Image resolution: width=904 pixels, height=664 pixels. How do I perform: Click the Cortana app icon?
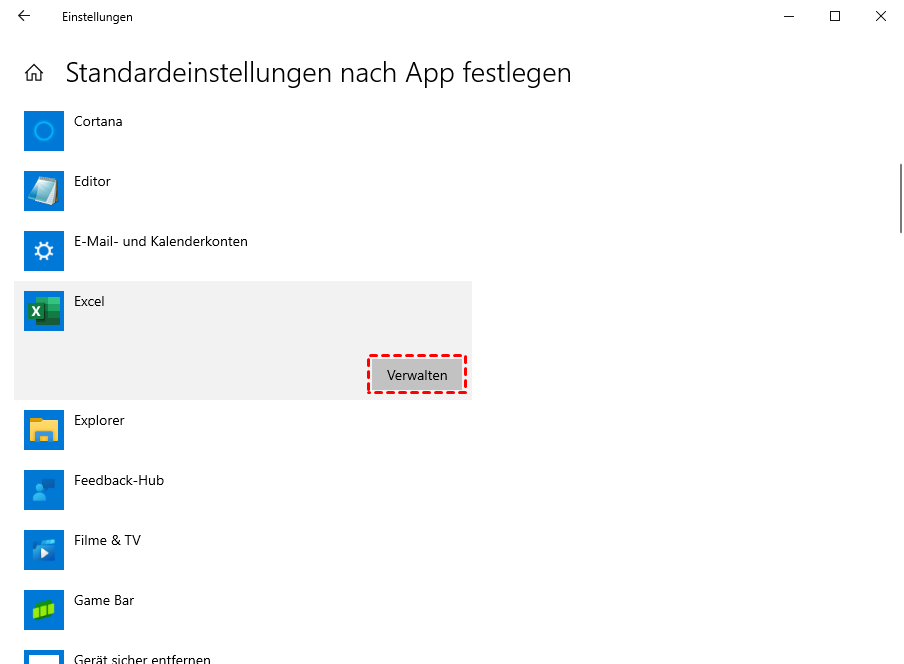click(x=44, y=131)
